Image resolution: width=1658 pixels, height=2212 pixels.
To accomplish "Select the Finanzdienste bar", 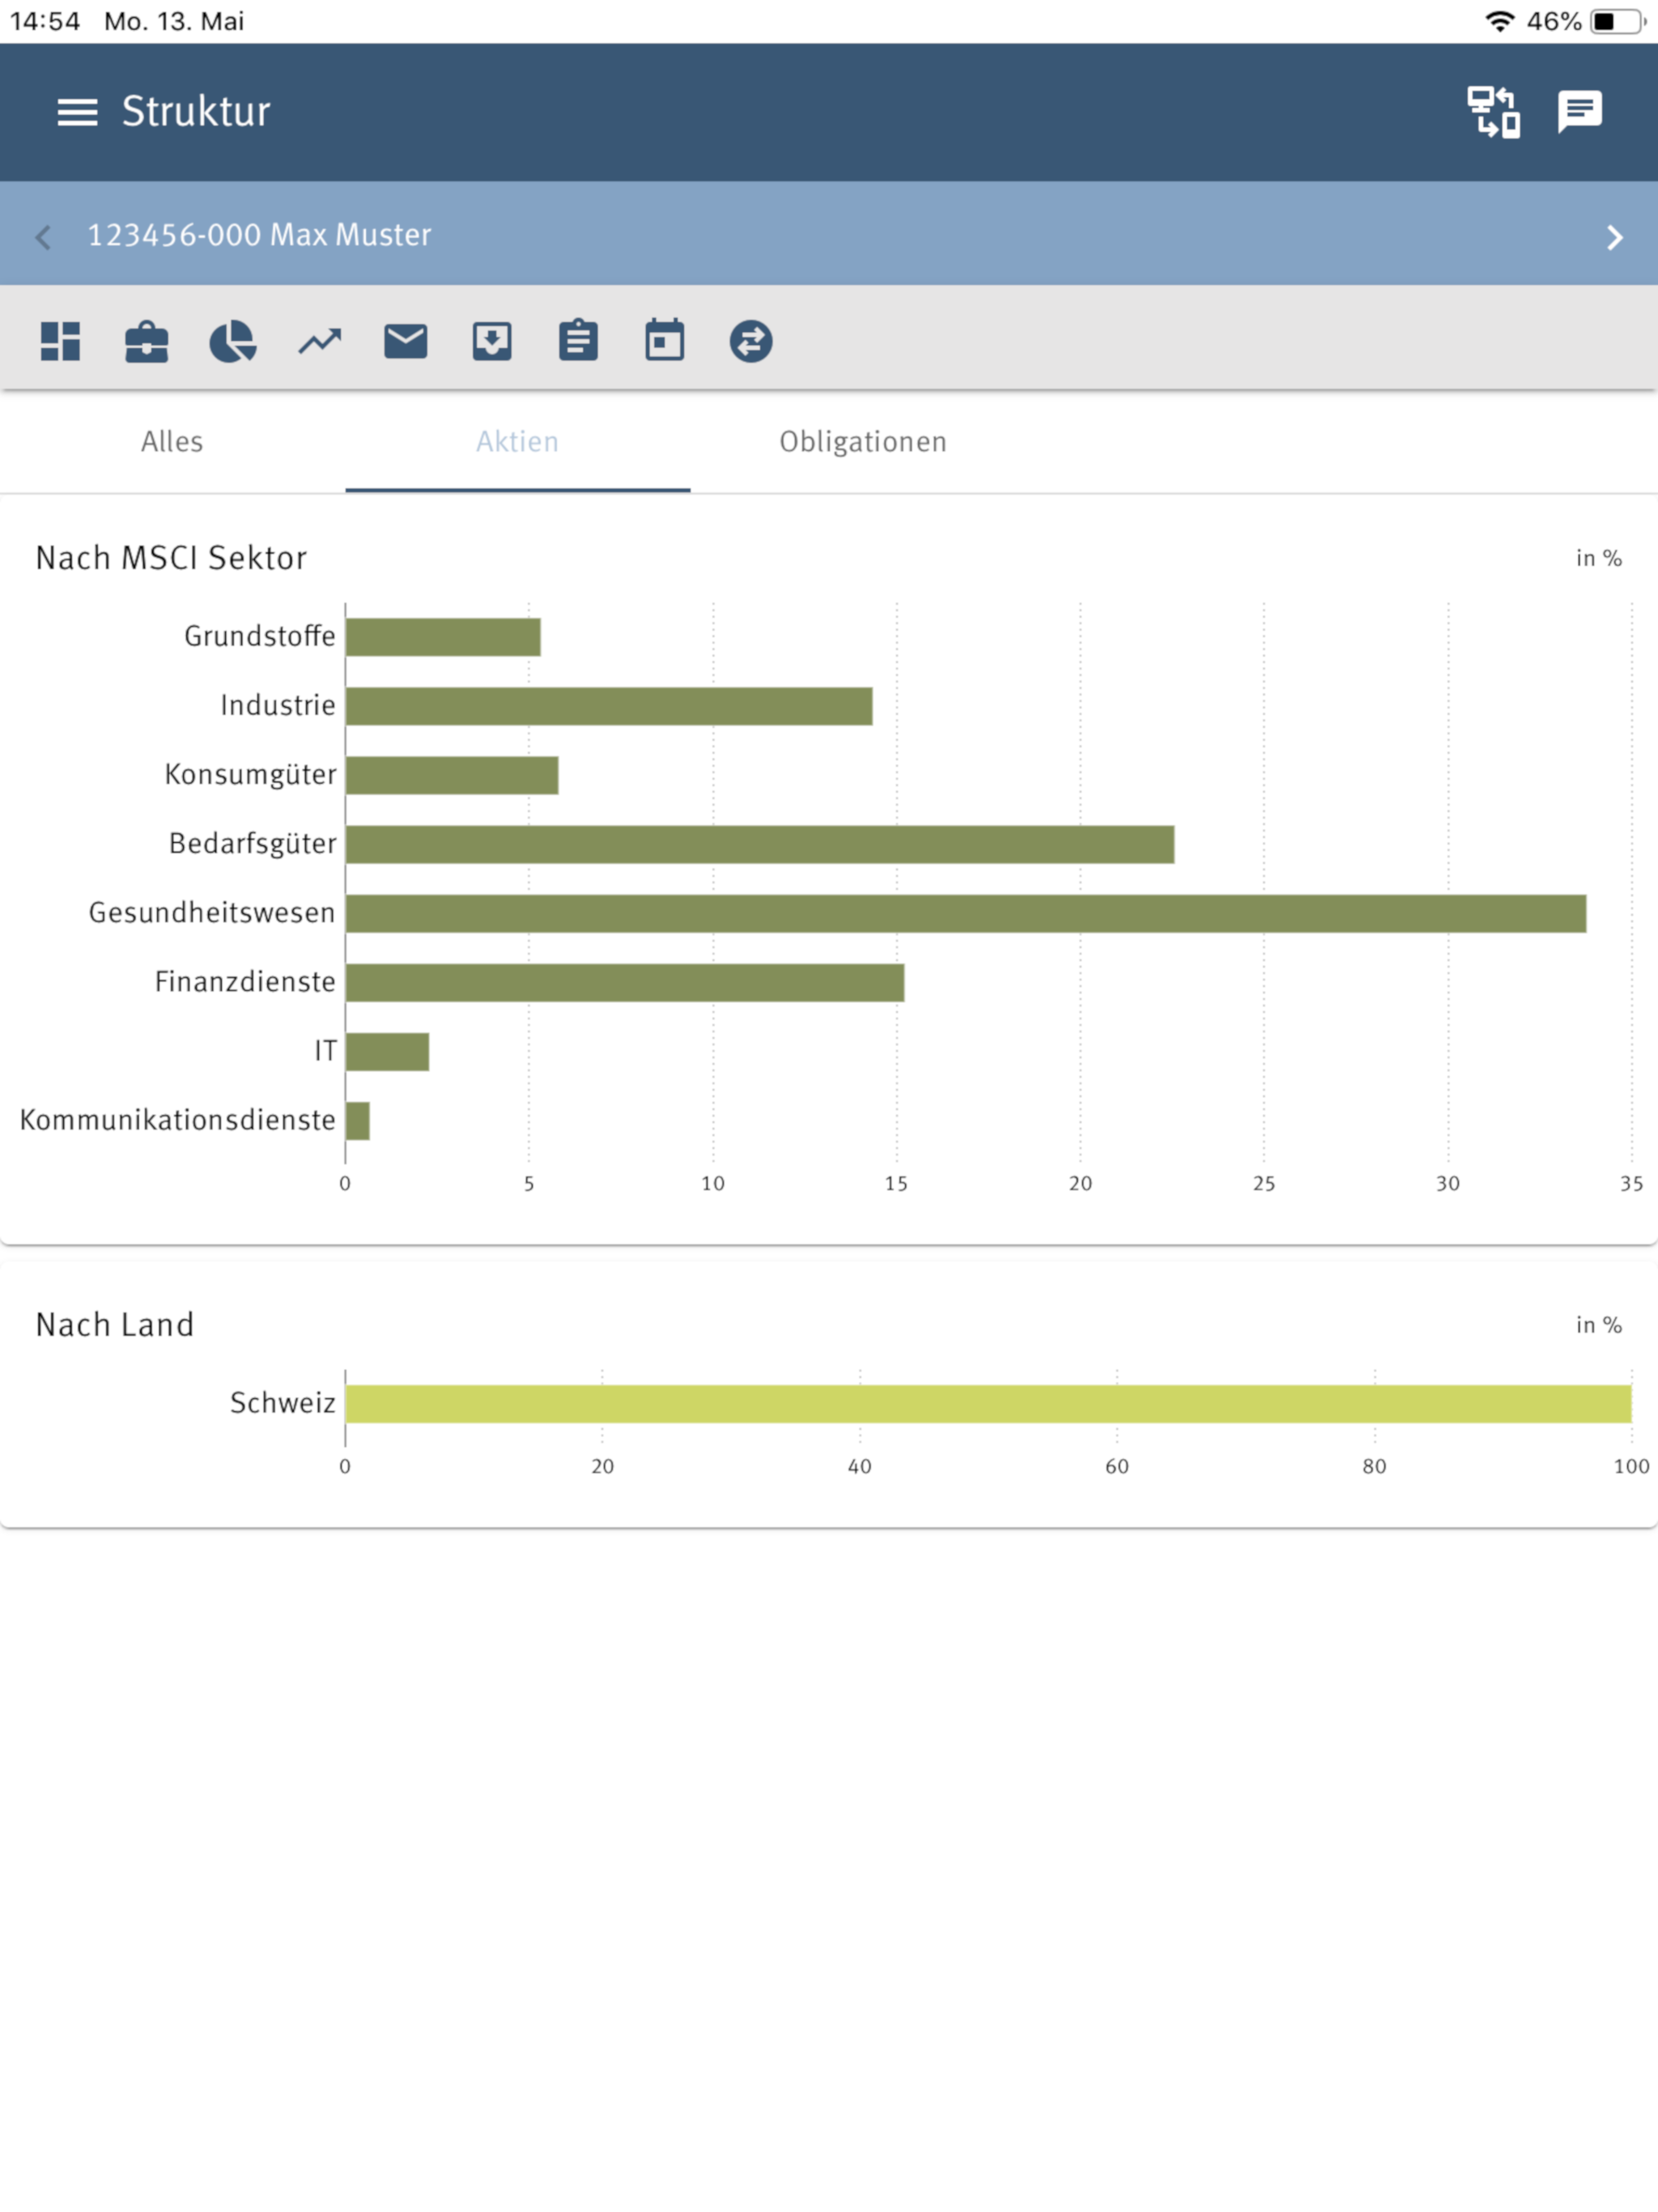I will pyautogui.click(x=625, y=982).
